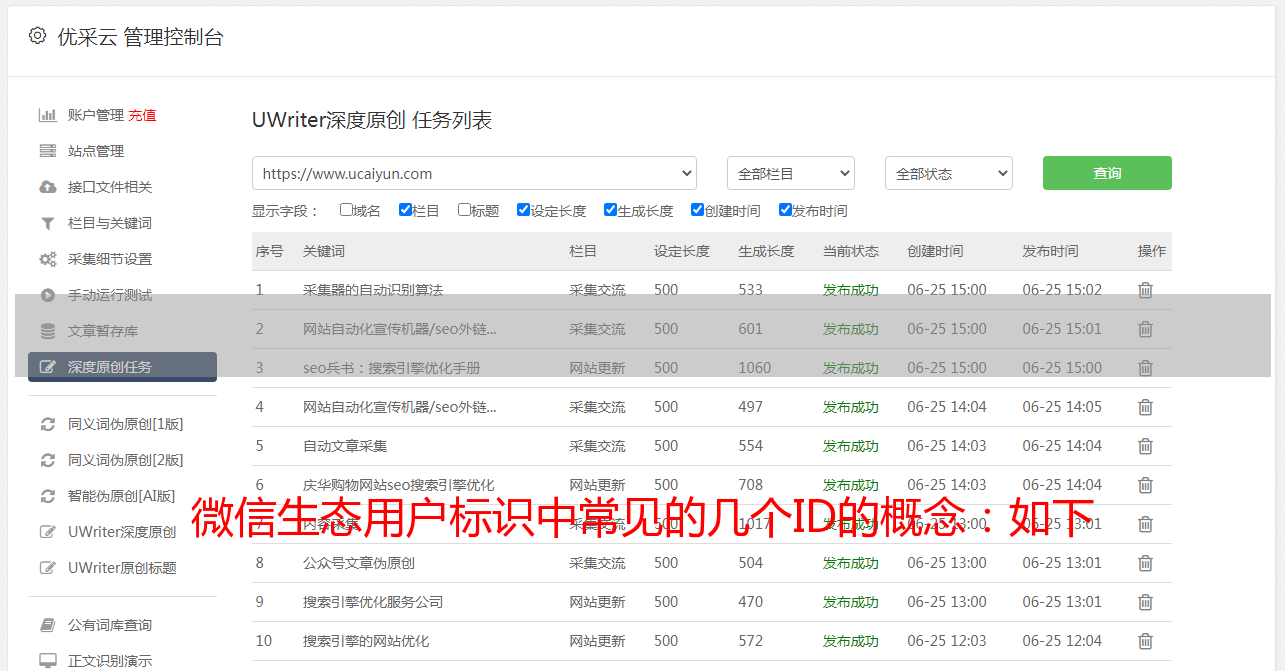Click the 智能伪原创[AI版] refresh icon
Viewport: 1285px width, 671px height.
pos(47,496)
